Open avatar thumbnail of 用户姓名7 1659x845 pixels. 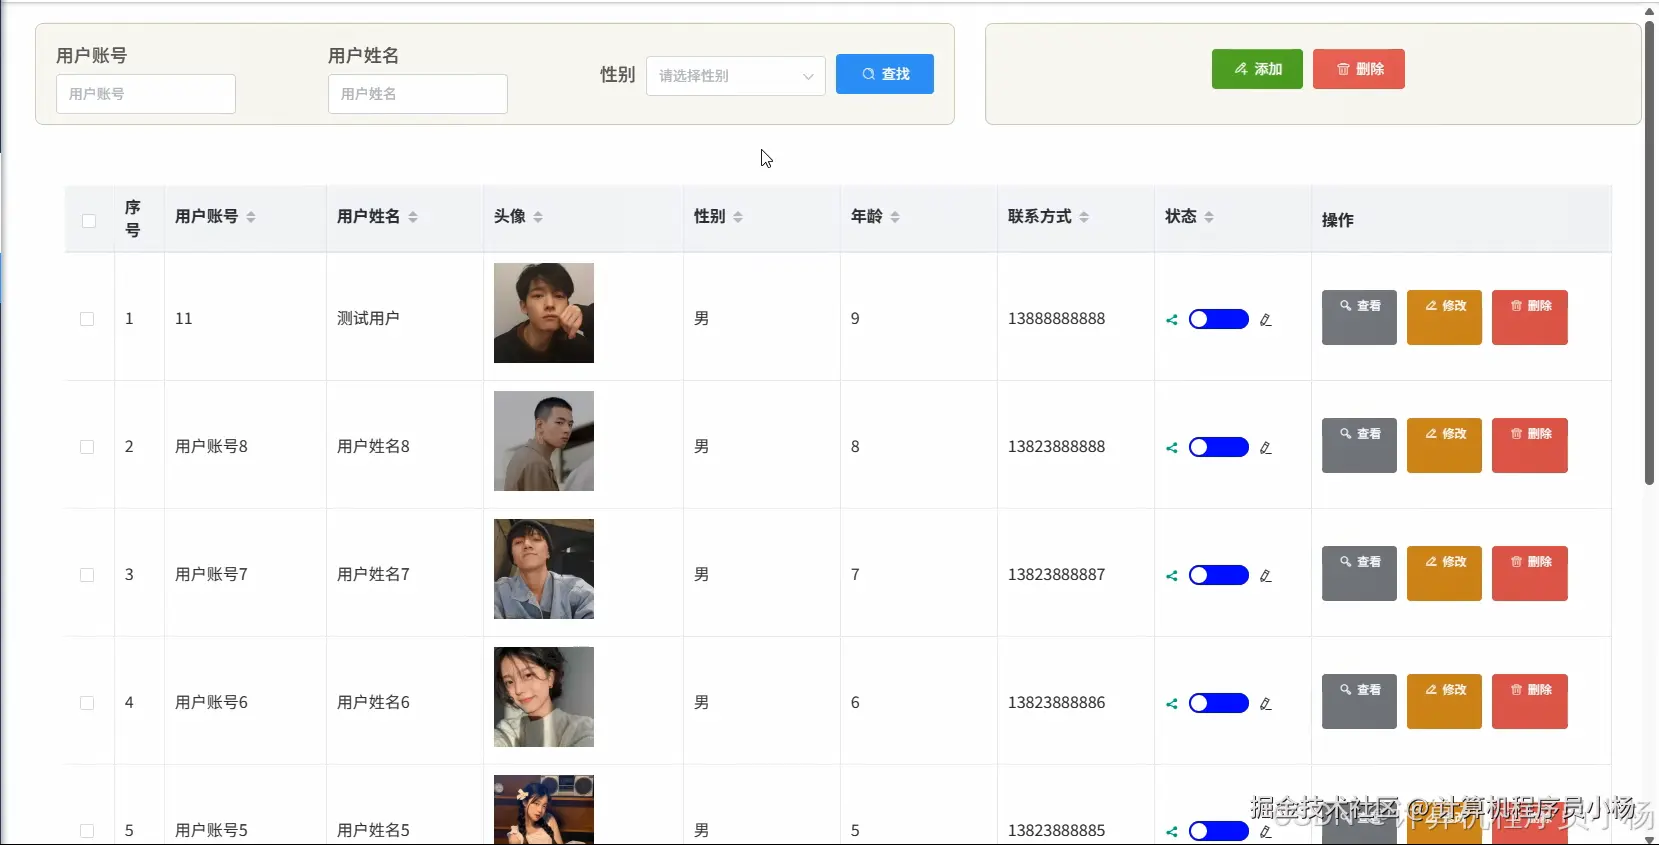click(x=544, y=569)
